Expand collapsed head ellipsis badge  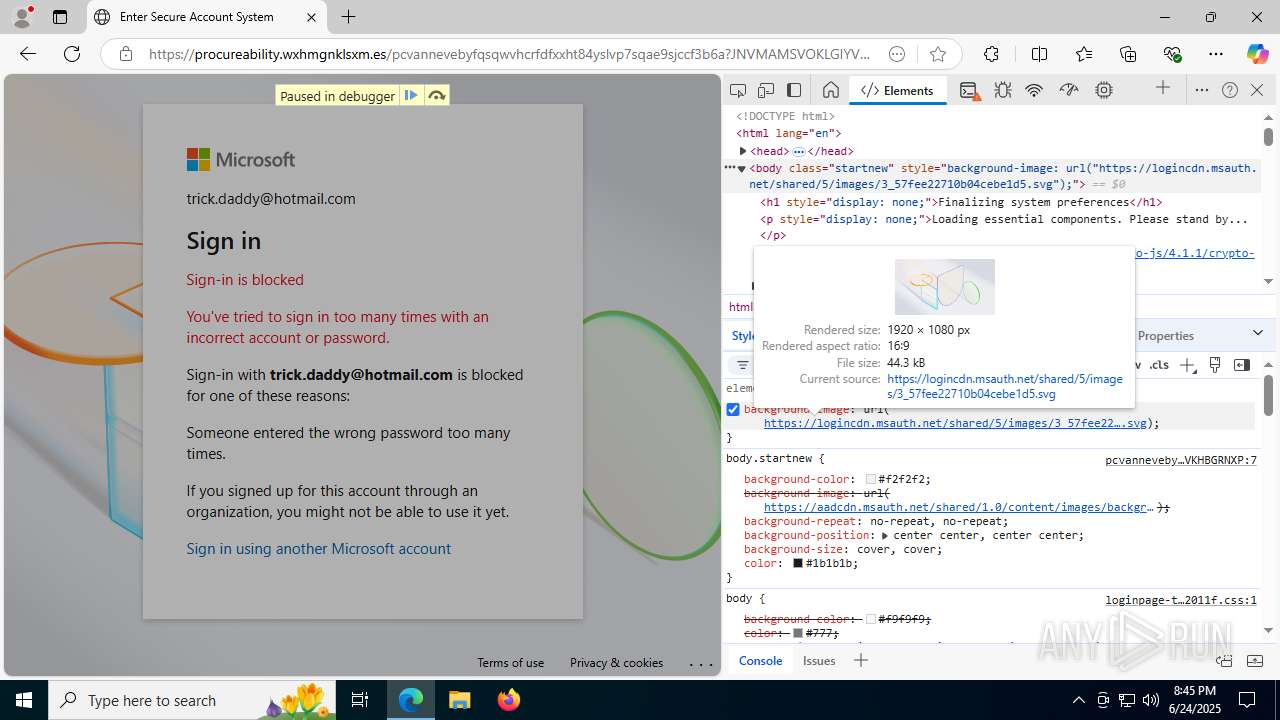coord(799,151)
